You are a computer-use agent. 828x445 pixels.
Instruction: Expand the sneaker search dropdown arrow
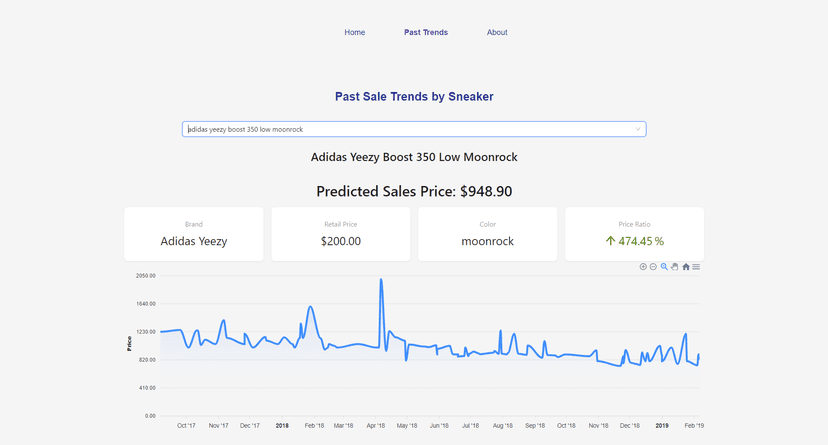[638, 129]
